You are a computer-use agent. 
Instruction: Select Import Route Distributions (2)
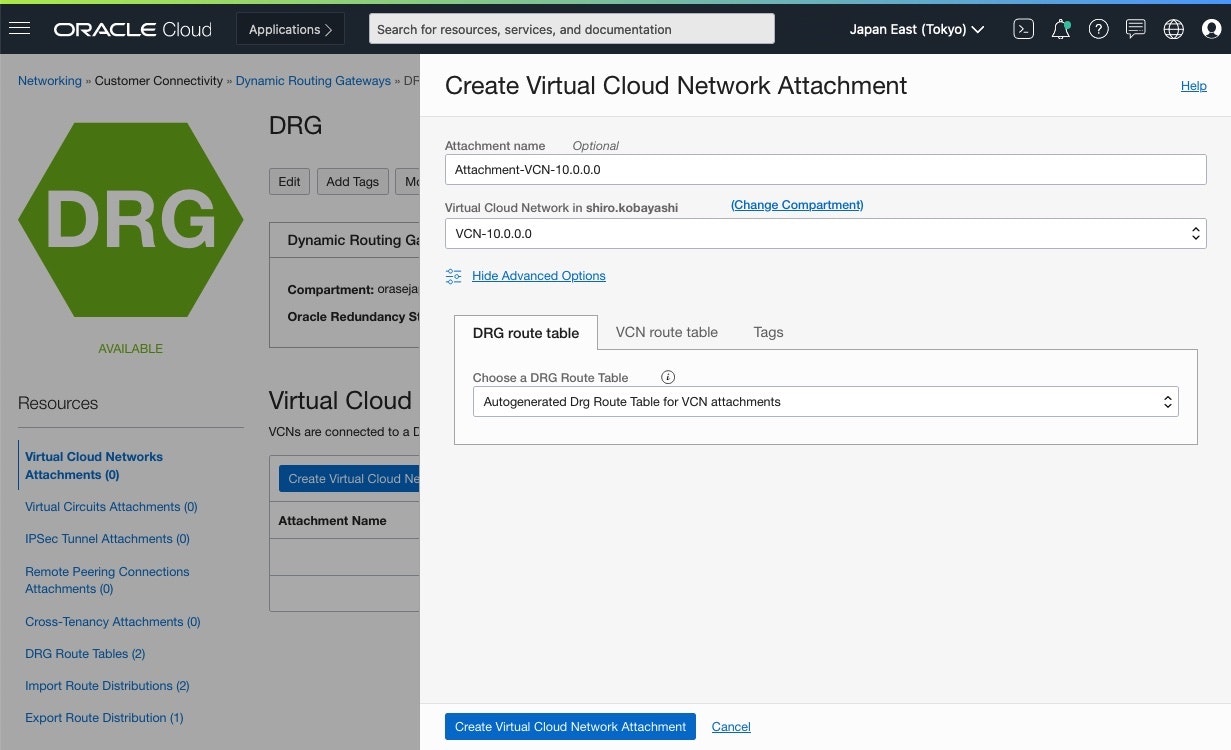107,686
